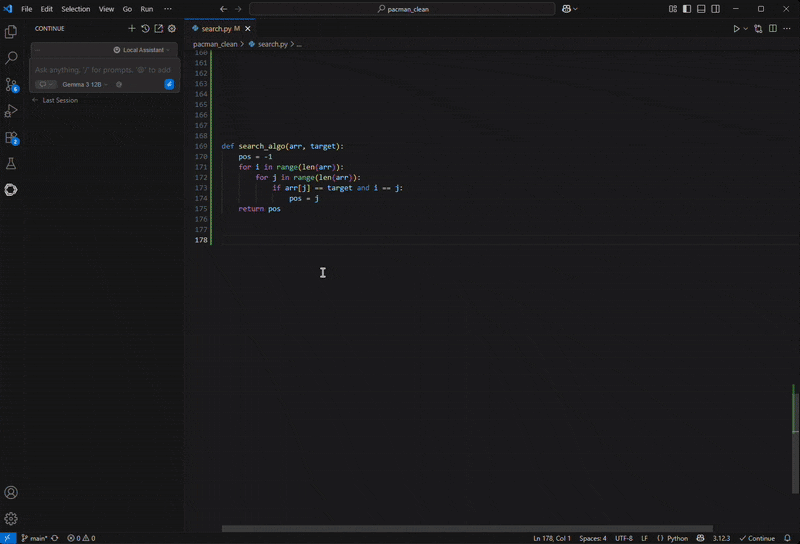800x544 pixels.
Task: Toggle primary side bar visibility
Action: 687,9
